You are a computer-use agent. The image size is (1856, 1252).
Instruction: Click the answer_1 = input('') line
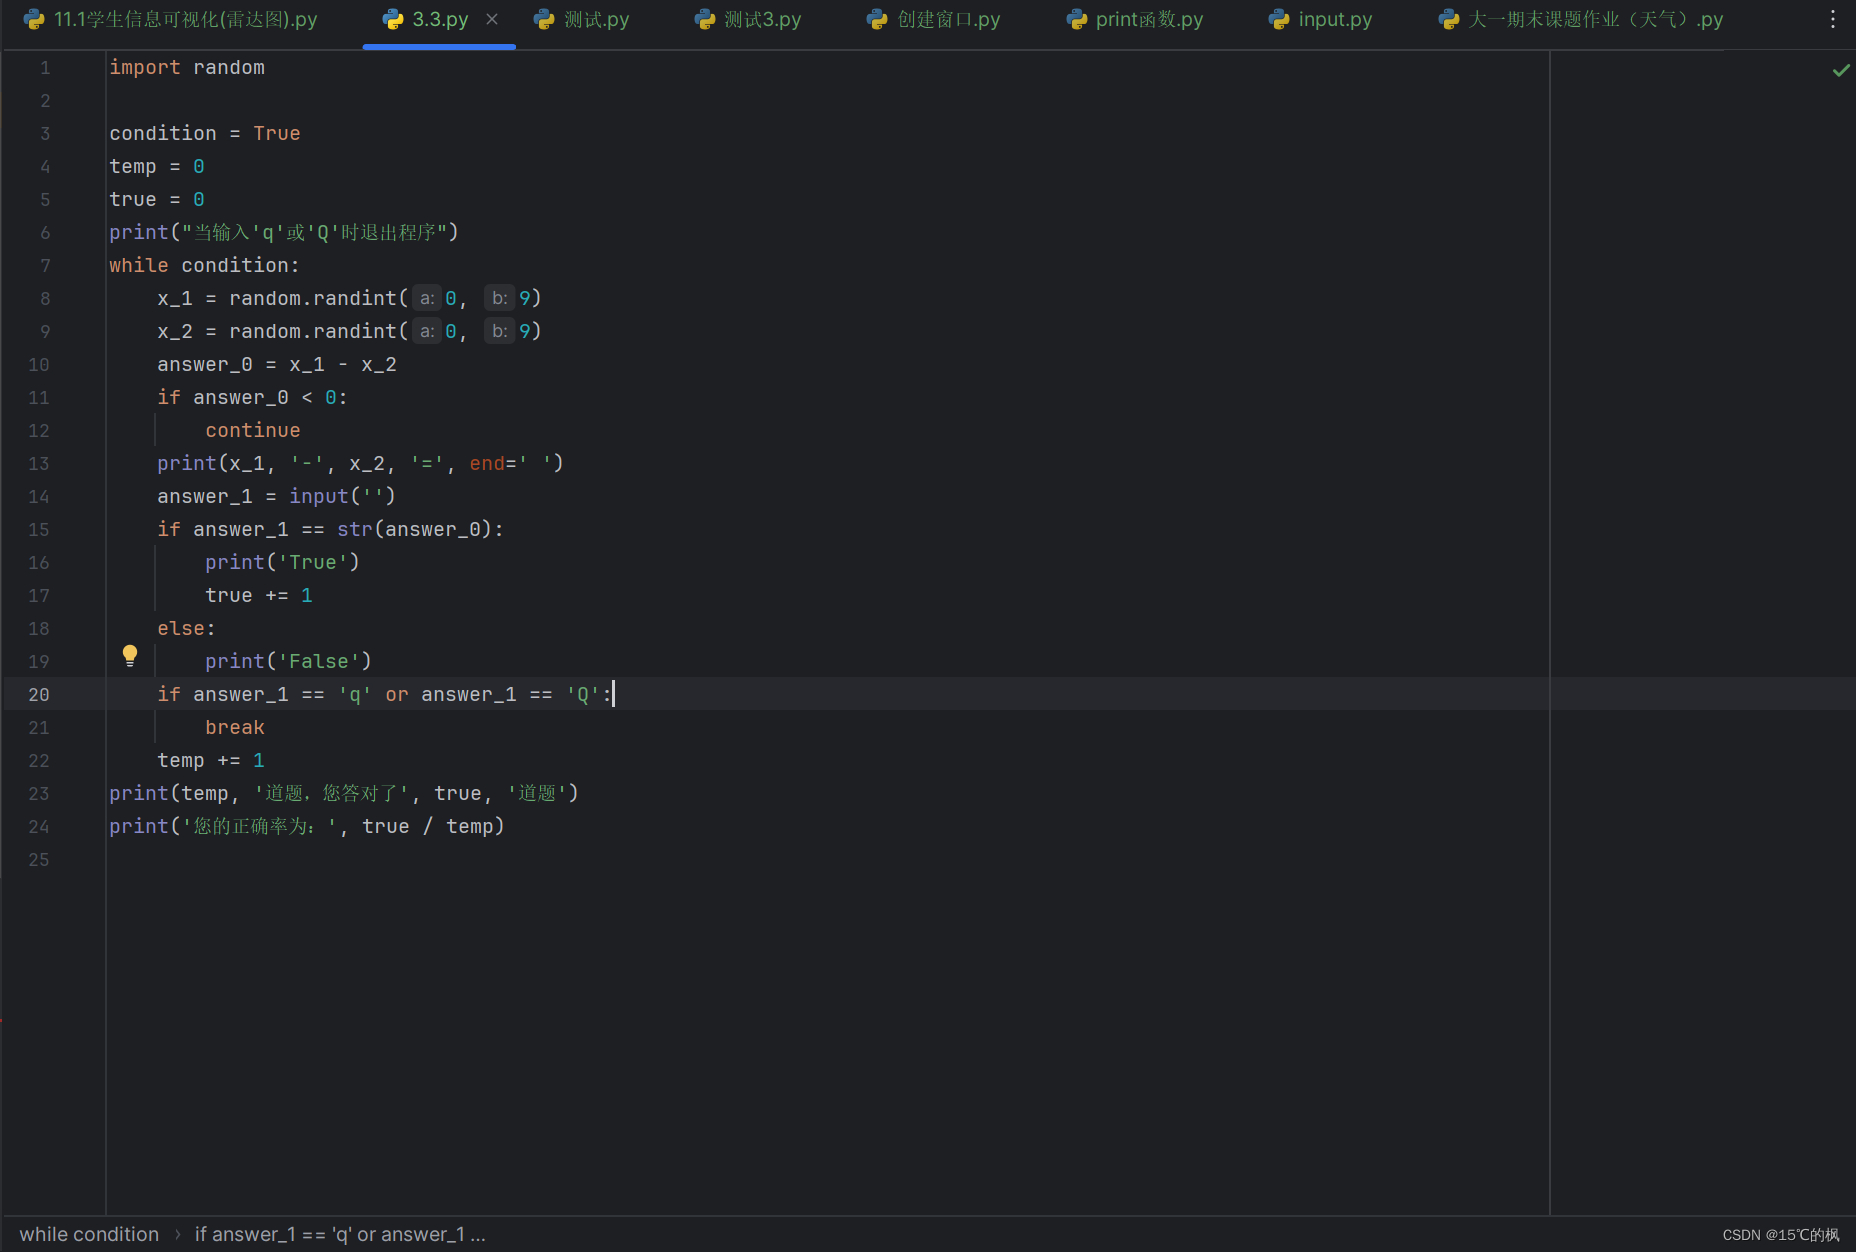pos(276,496)
